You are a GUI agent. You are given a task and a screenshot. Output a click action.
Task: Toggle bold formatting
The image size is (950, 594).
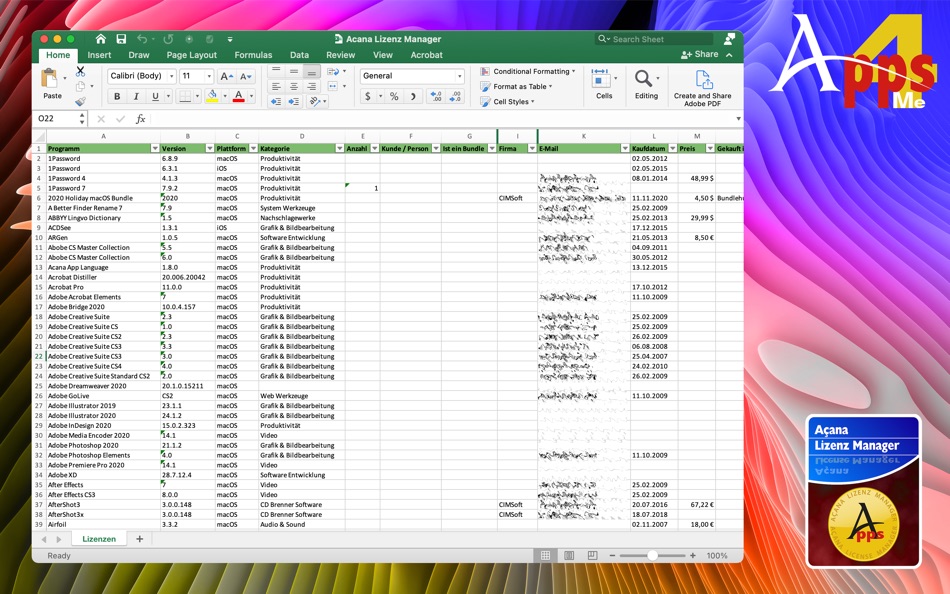click(117, 96)
